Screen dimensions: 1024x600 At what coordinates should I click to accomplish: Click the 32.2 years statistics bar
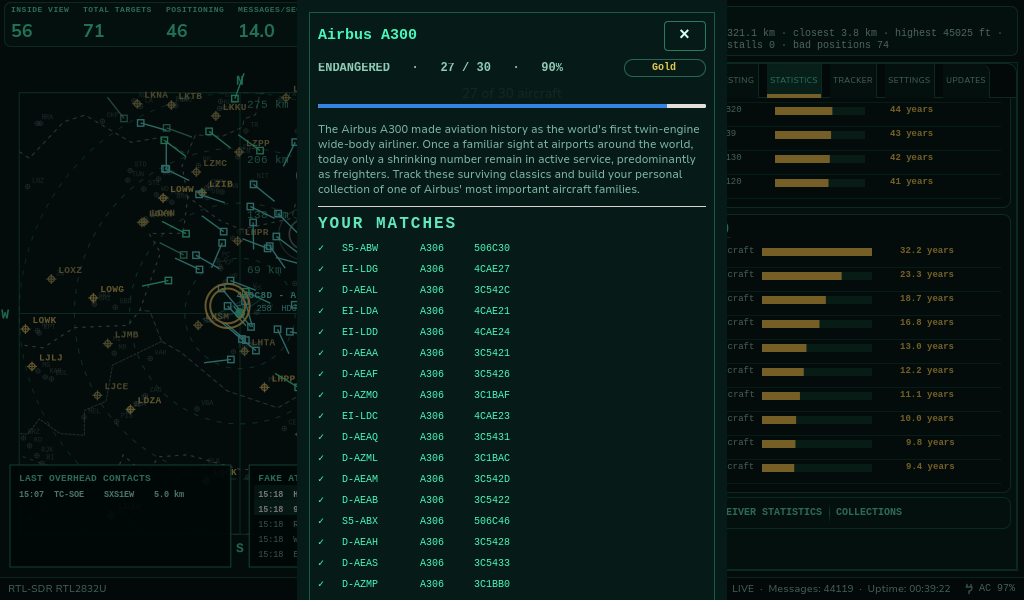click(x=816, y=252)
